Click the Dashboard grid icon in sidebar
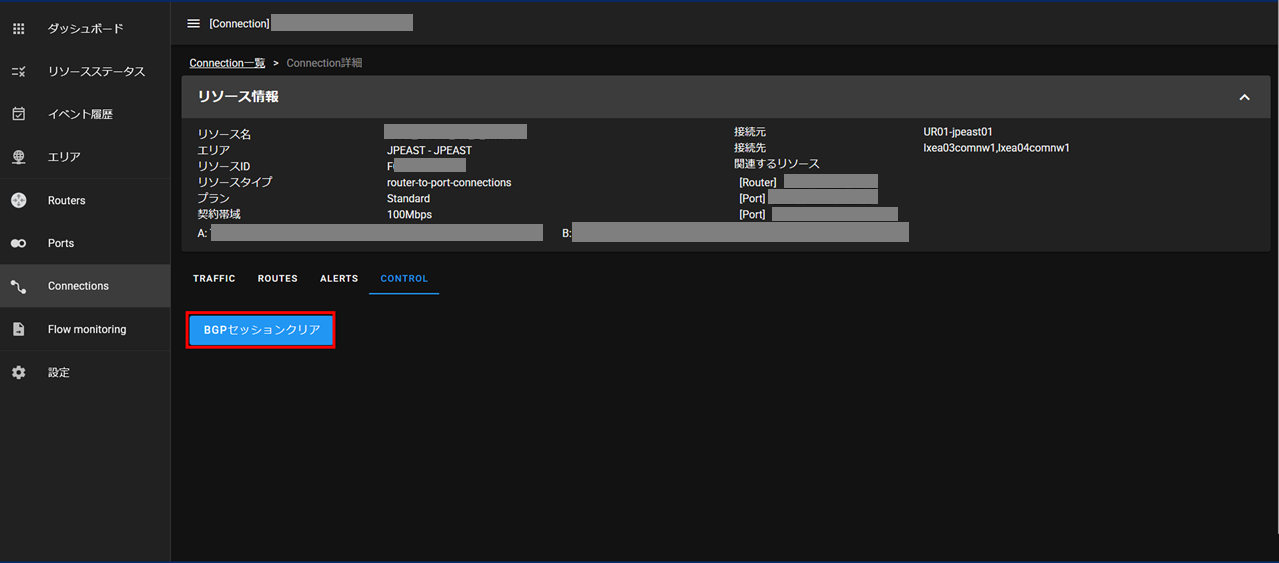 (x=18, y=29)
